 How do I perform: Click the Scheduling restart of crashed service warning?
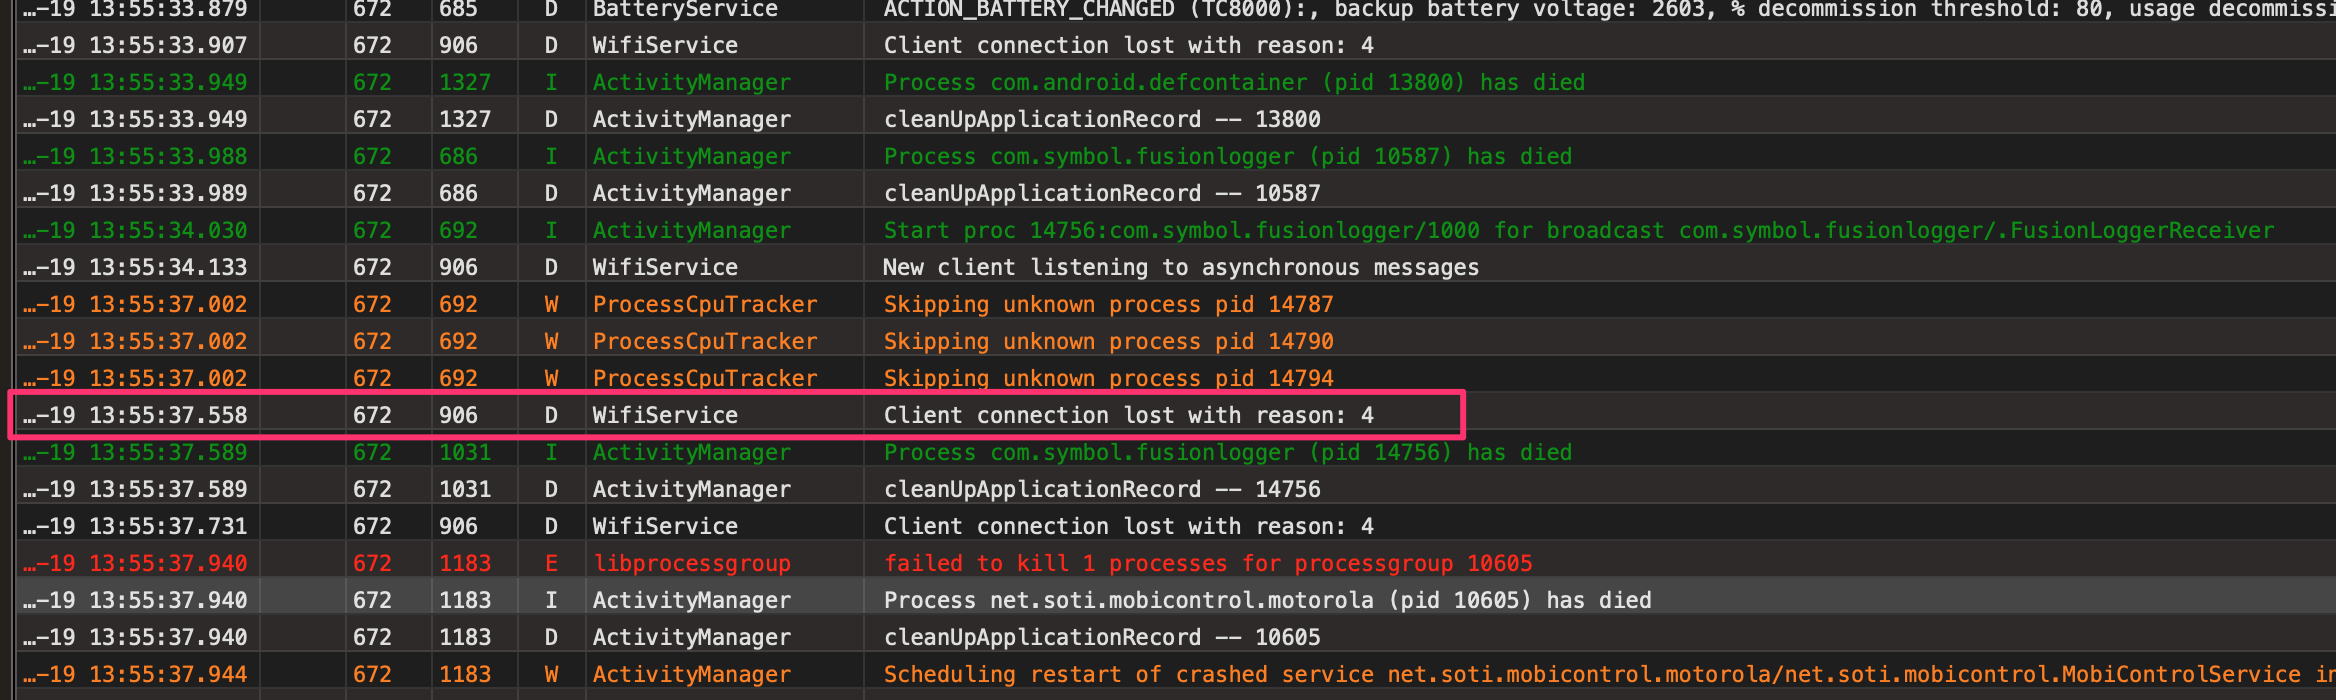(x=1600, y=675)
